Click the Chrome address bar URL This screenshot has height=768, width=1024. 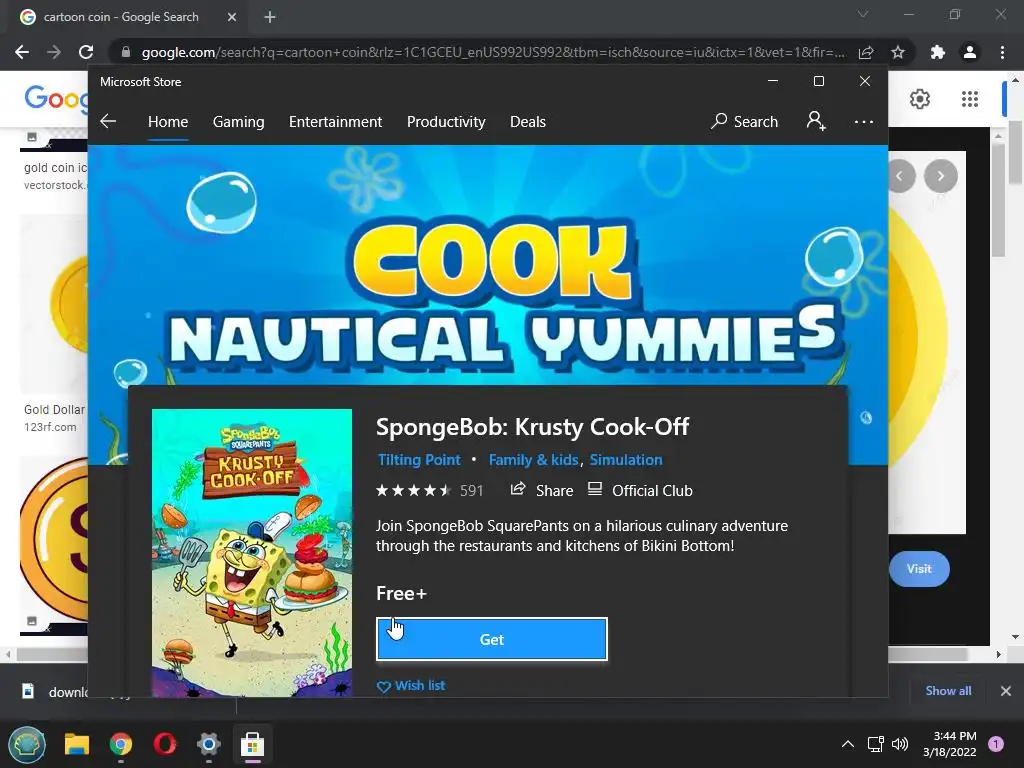coord(493,52)
